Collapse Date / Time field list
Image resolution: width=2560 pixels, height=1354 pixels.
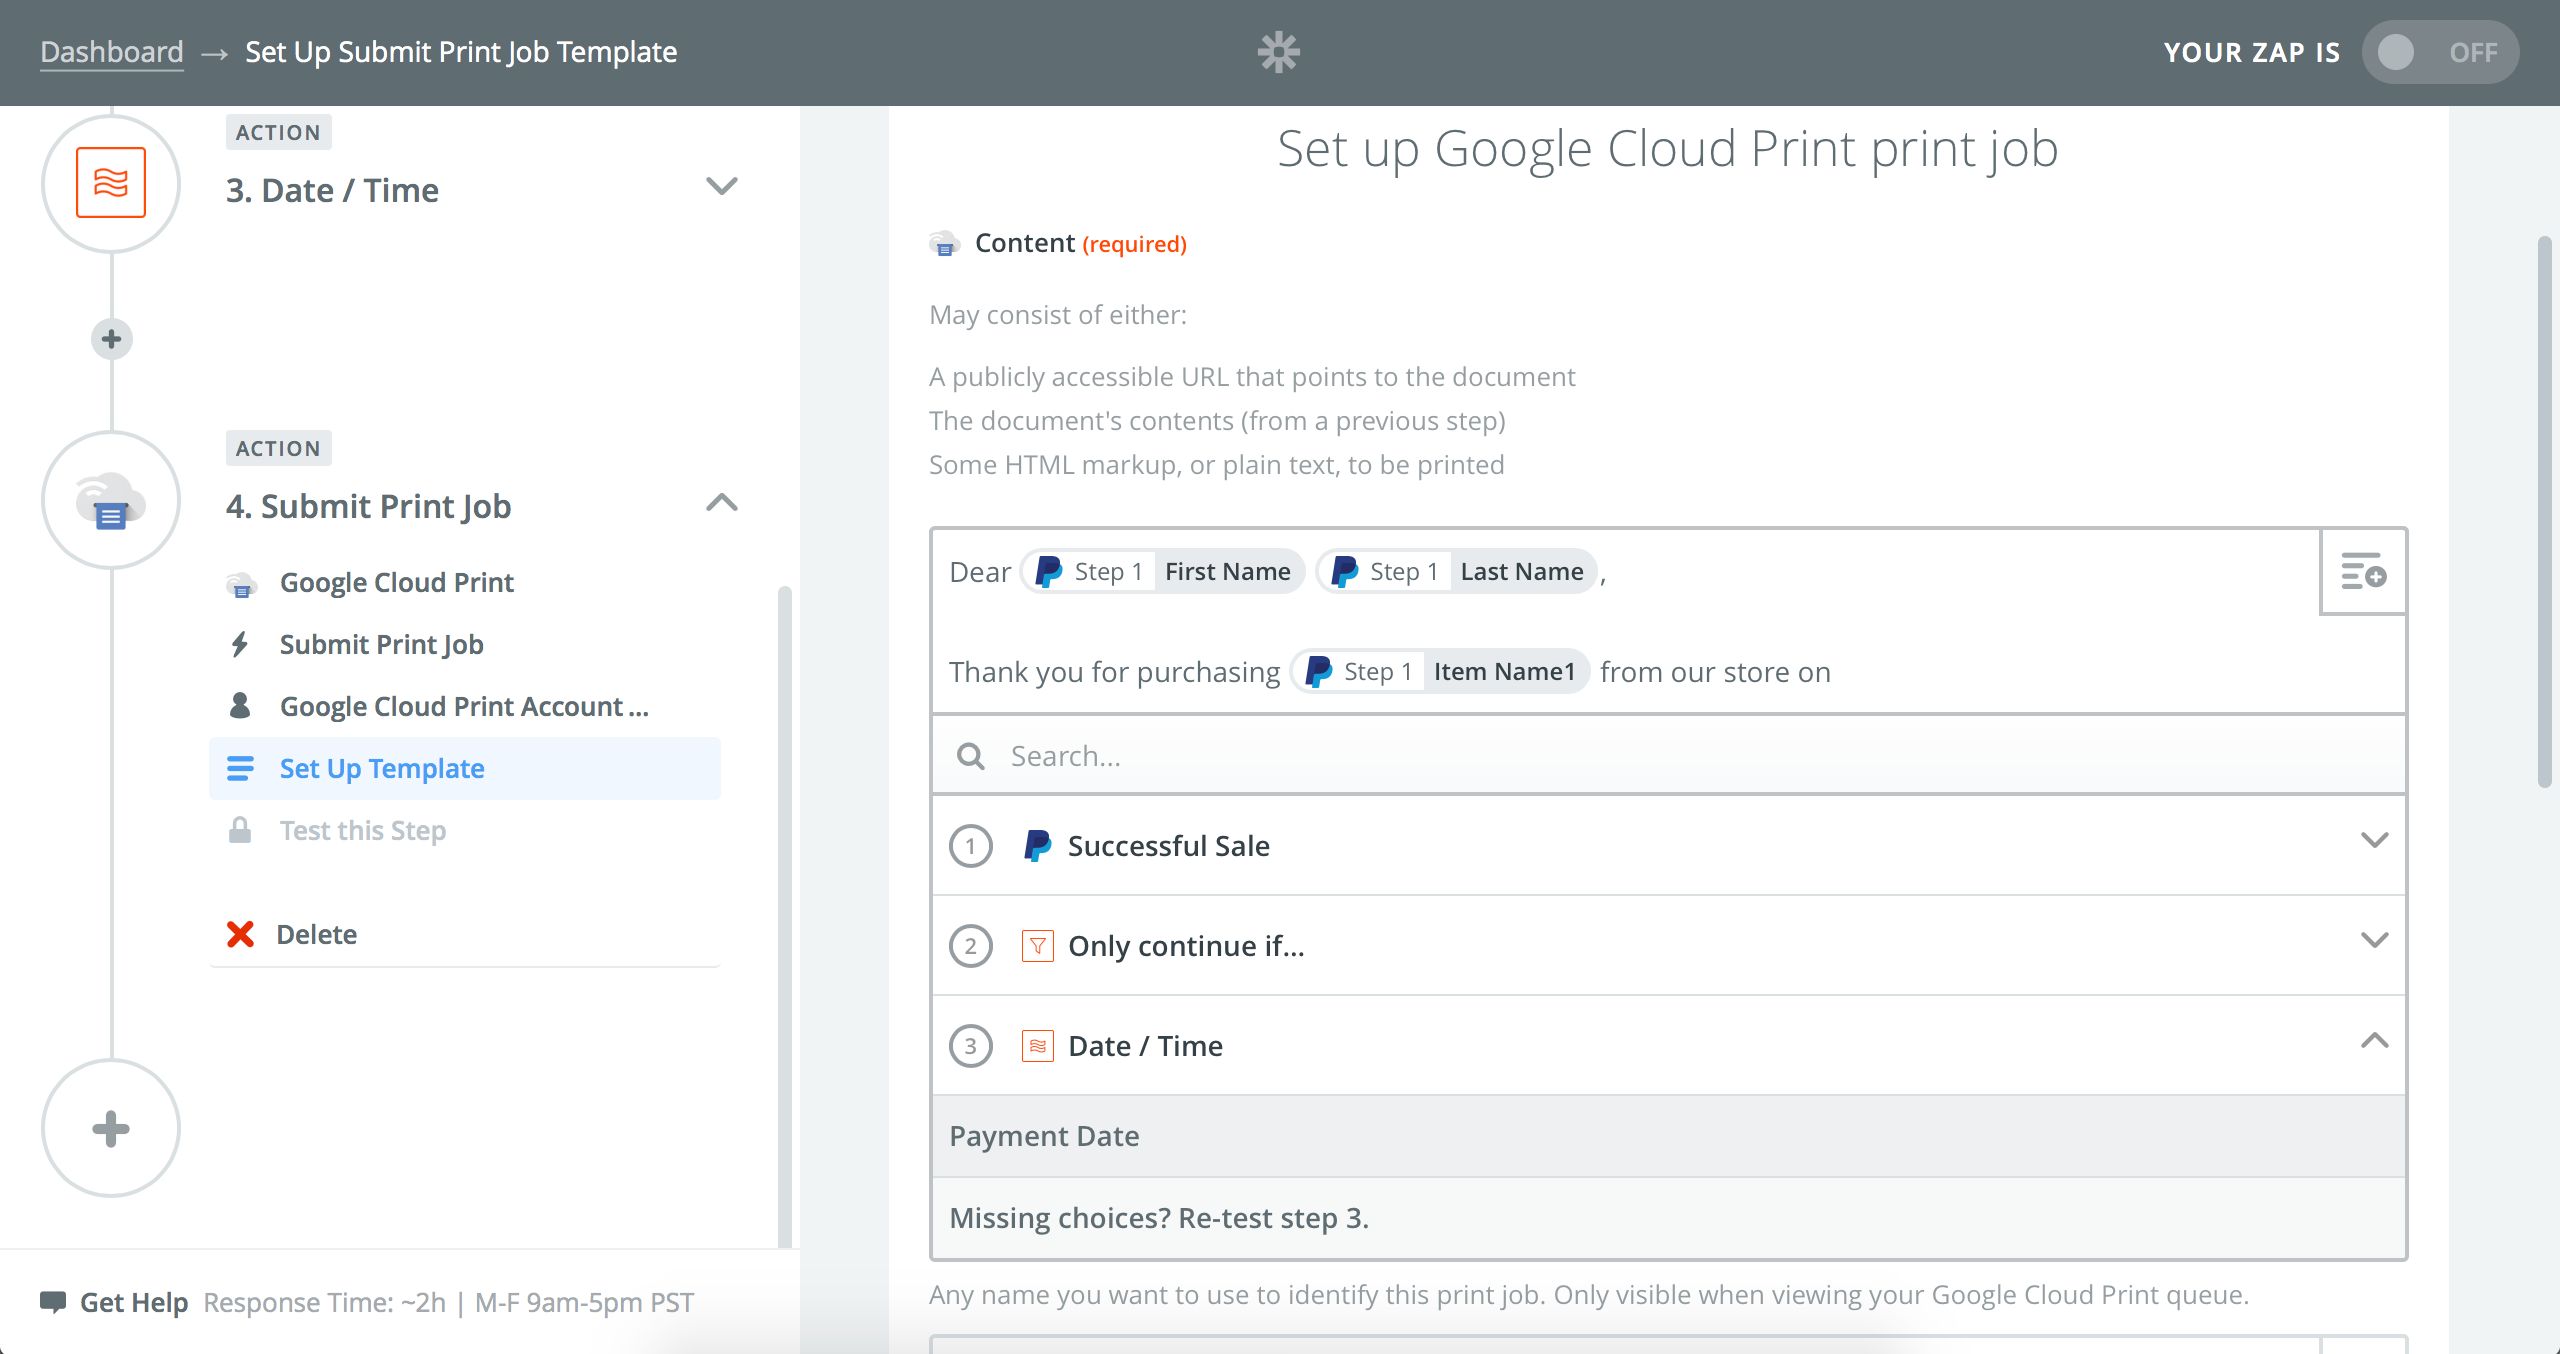point(2374,1041)
